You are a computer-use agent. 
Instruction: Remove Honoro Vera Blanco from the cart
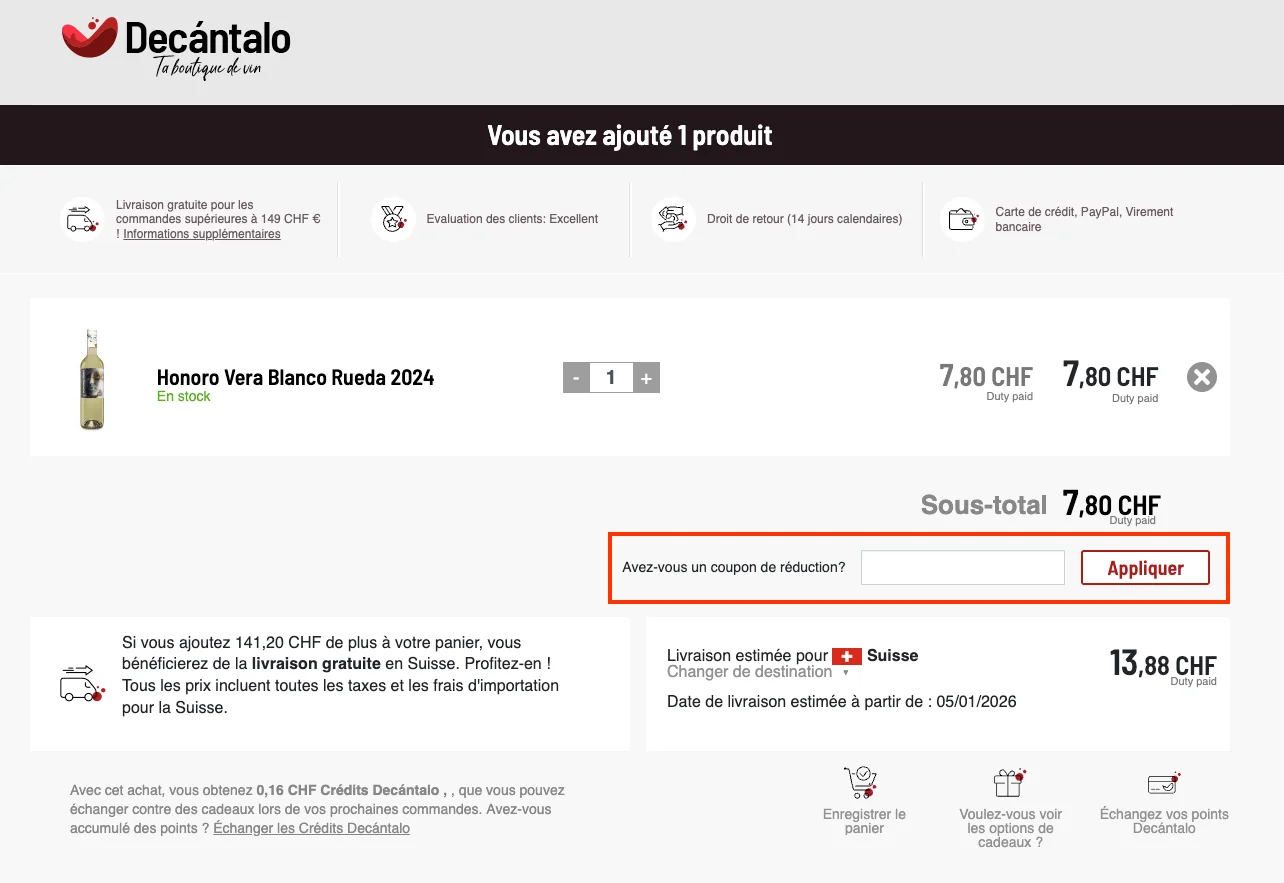tap(1201, 377)
